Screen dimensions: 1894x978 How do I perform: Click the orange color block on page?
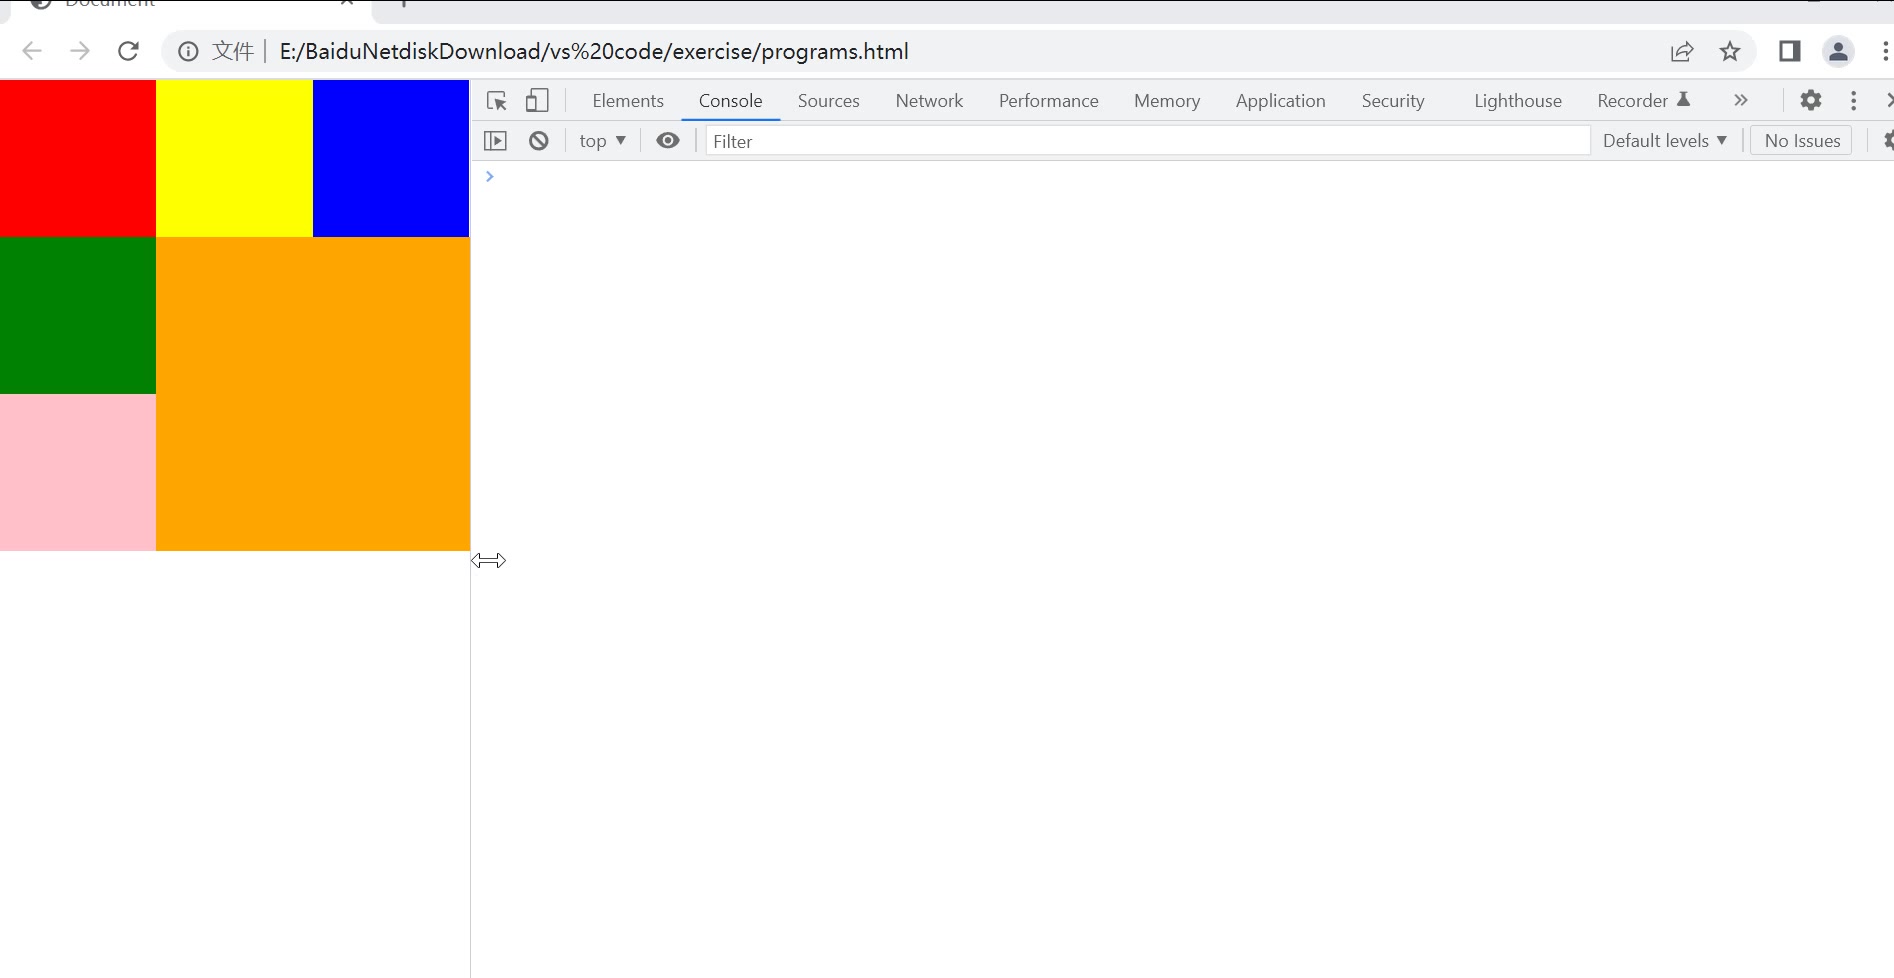click(312, 393)
